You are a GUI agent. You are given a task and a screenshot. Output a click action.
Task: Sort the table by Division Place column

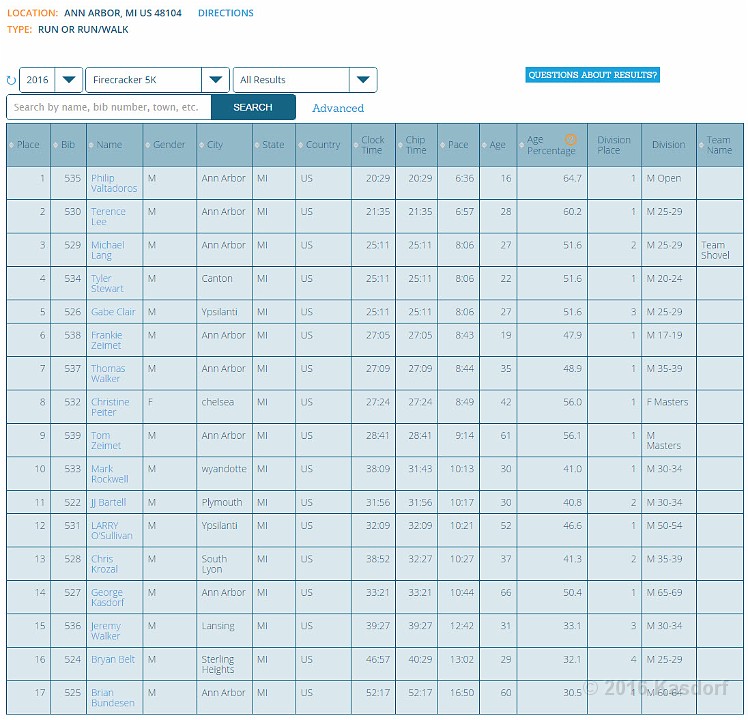(613, 145)
